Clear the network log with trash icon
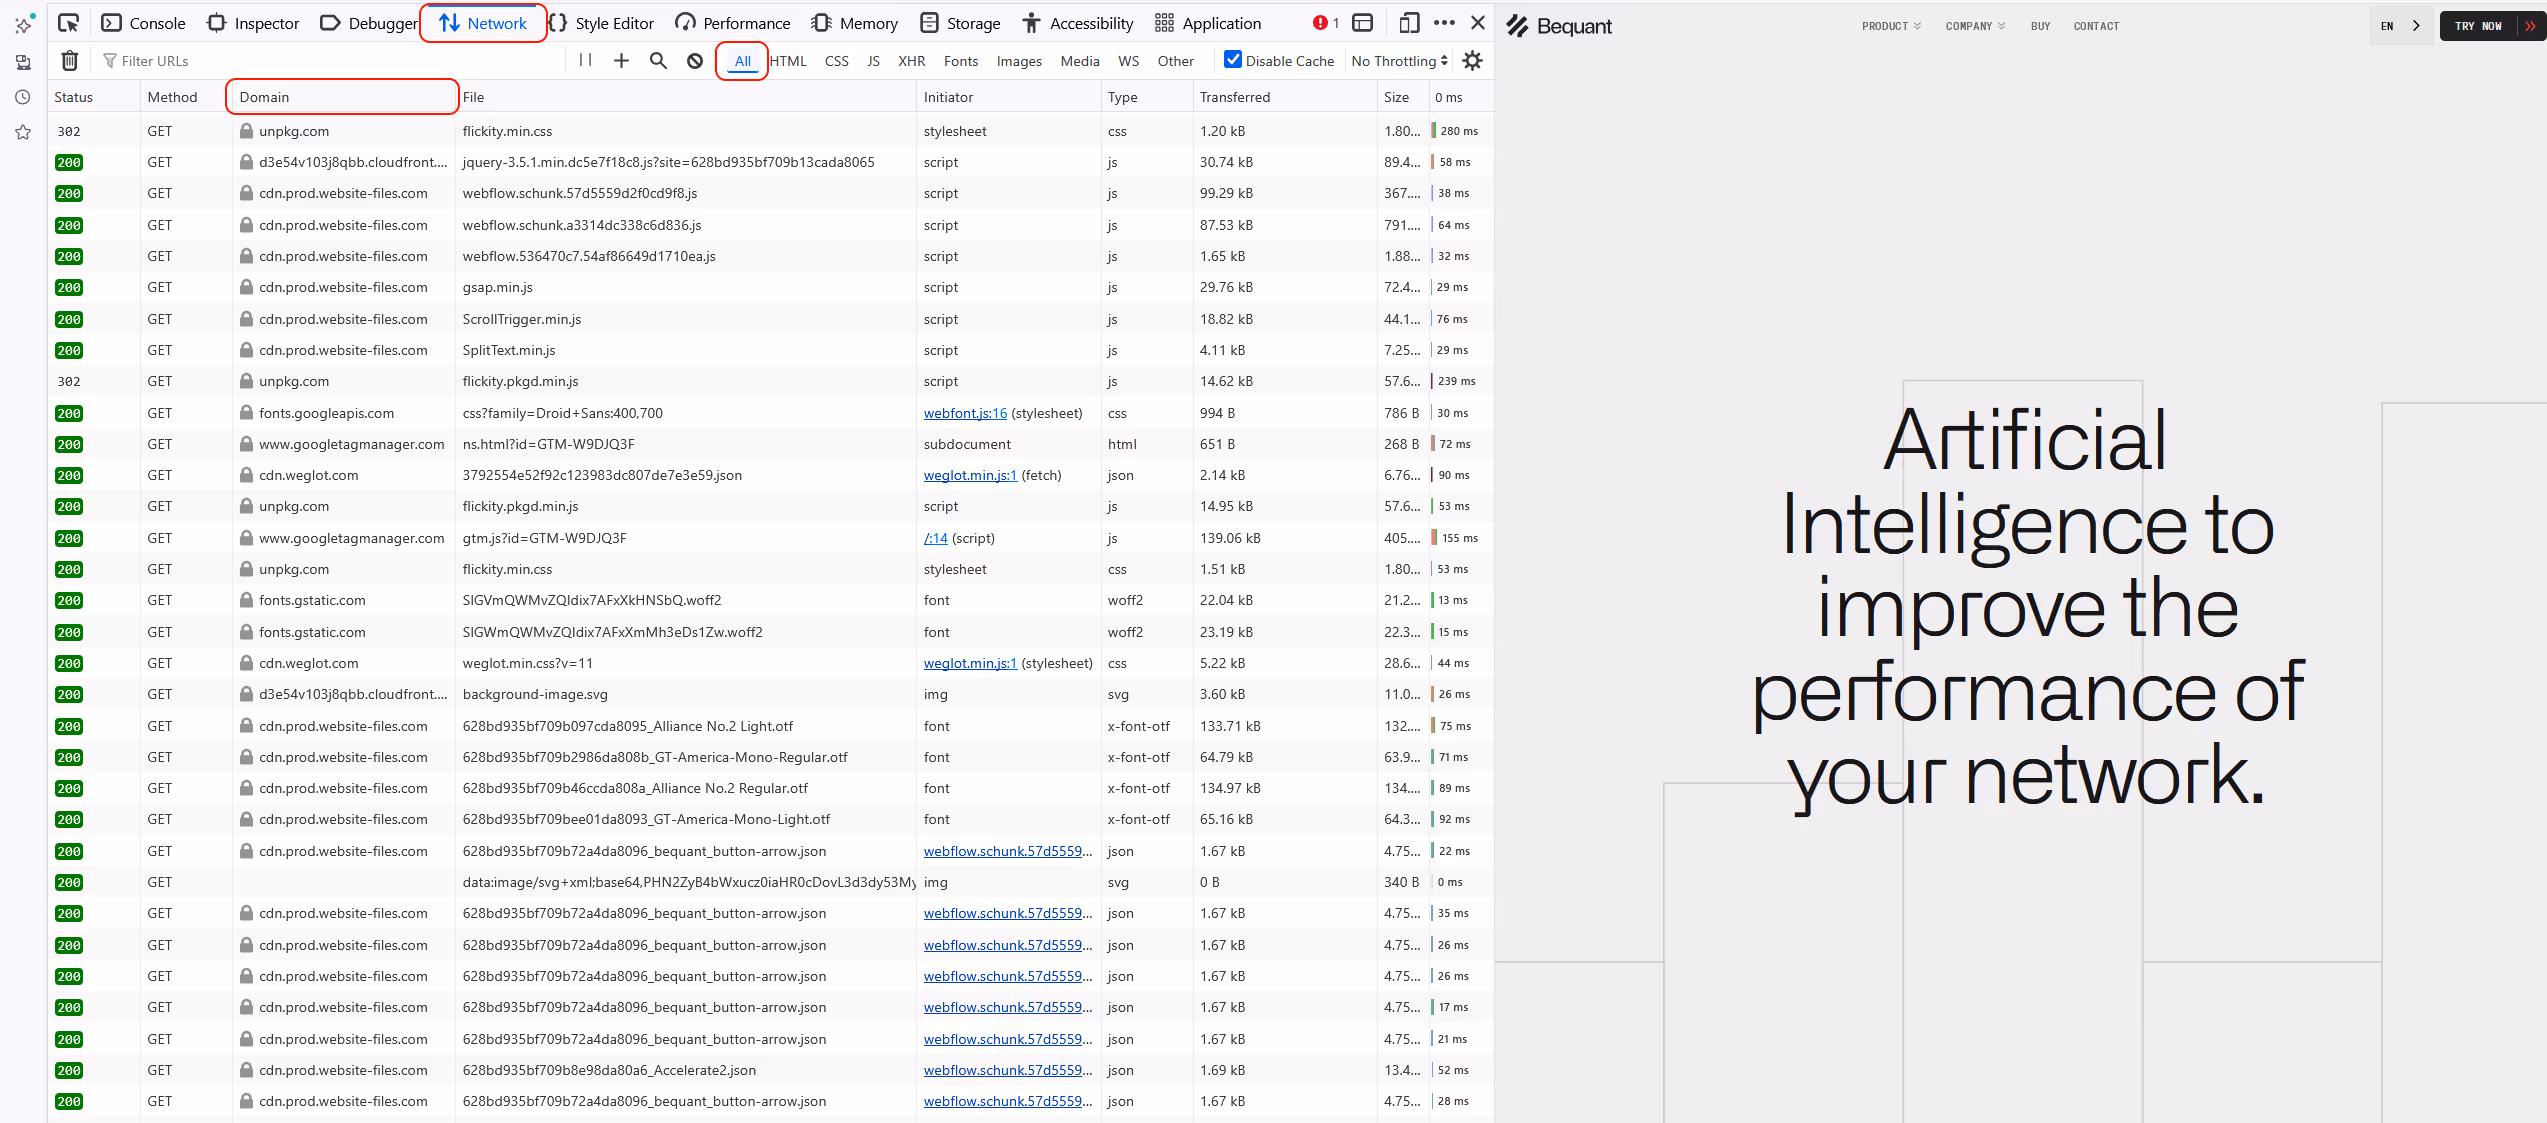The height and width of the screenshot is (1123, 2547). click(70, 61)
